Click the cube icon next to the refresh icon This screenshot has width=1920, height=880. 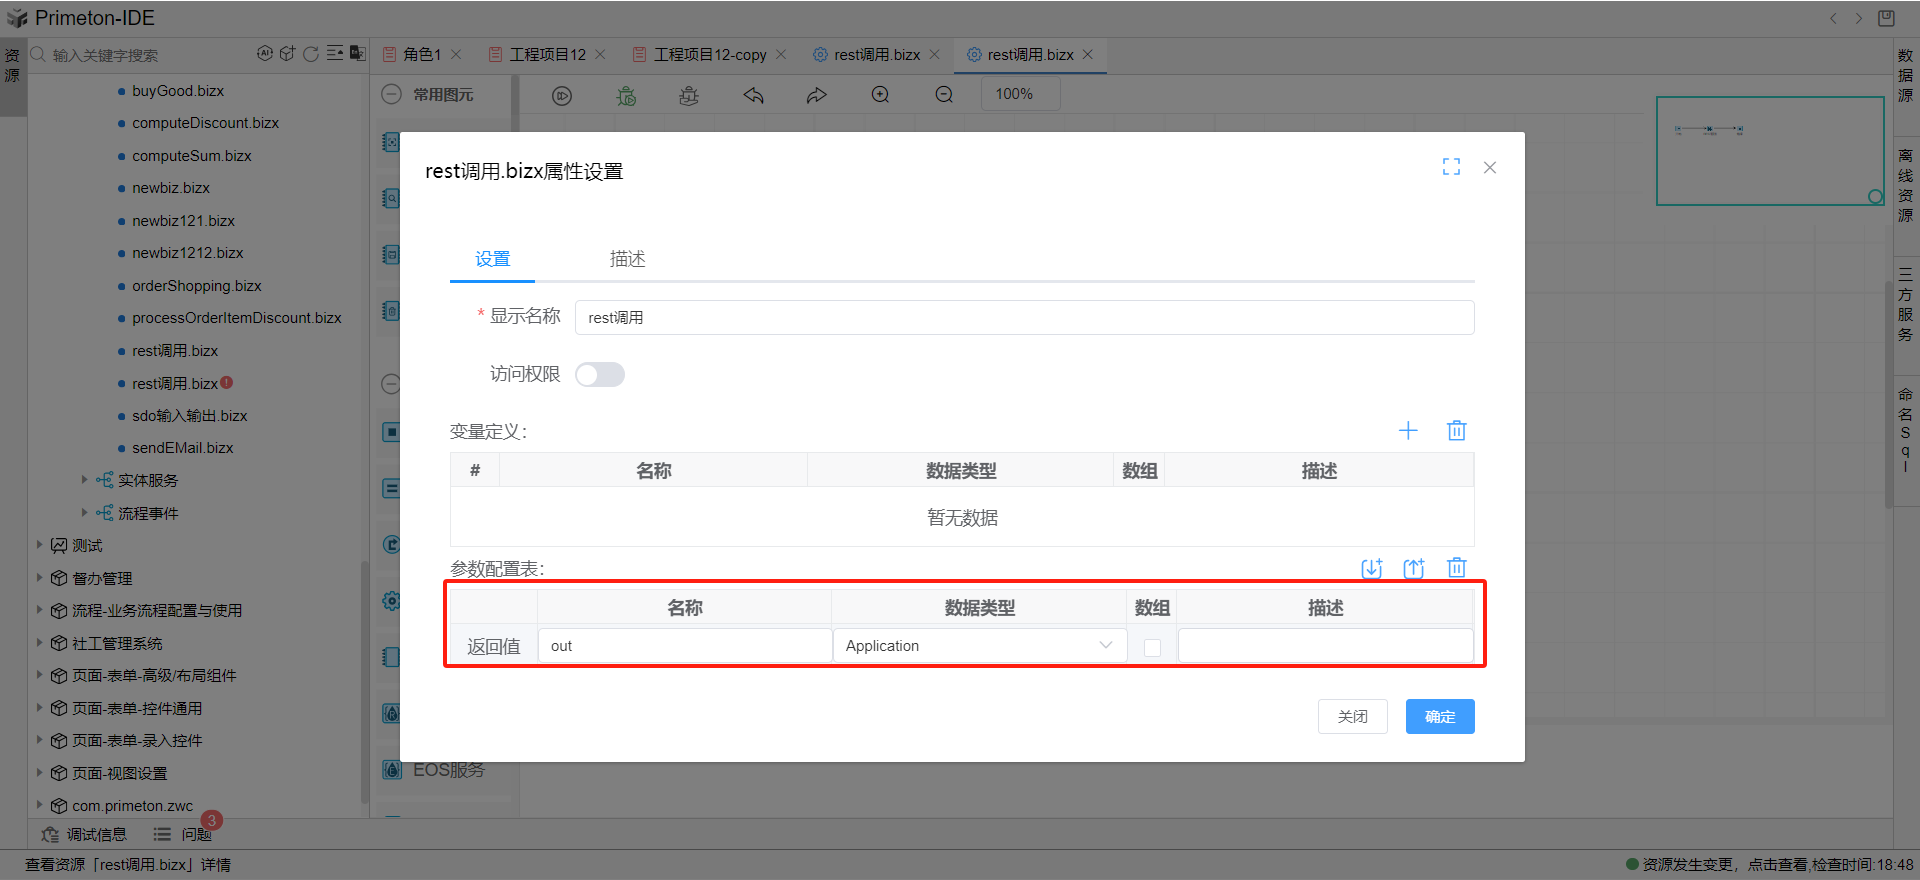tap(288, 54)
